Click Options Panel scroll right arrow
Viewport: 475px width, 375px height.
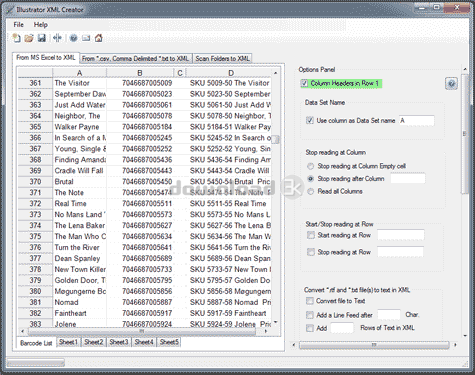[x=455, y=345]
